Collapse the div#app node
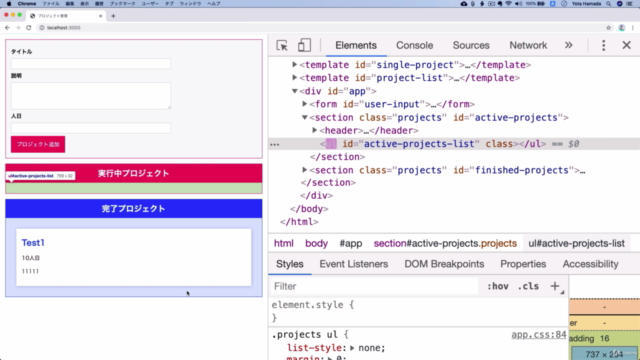Viewport: 640px width, 360px height. (x=294, y=91)
